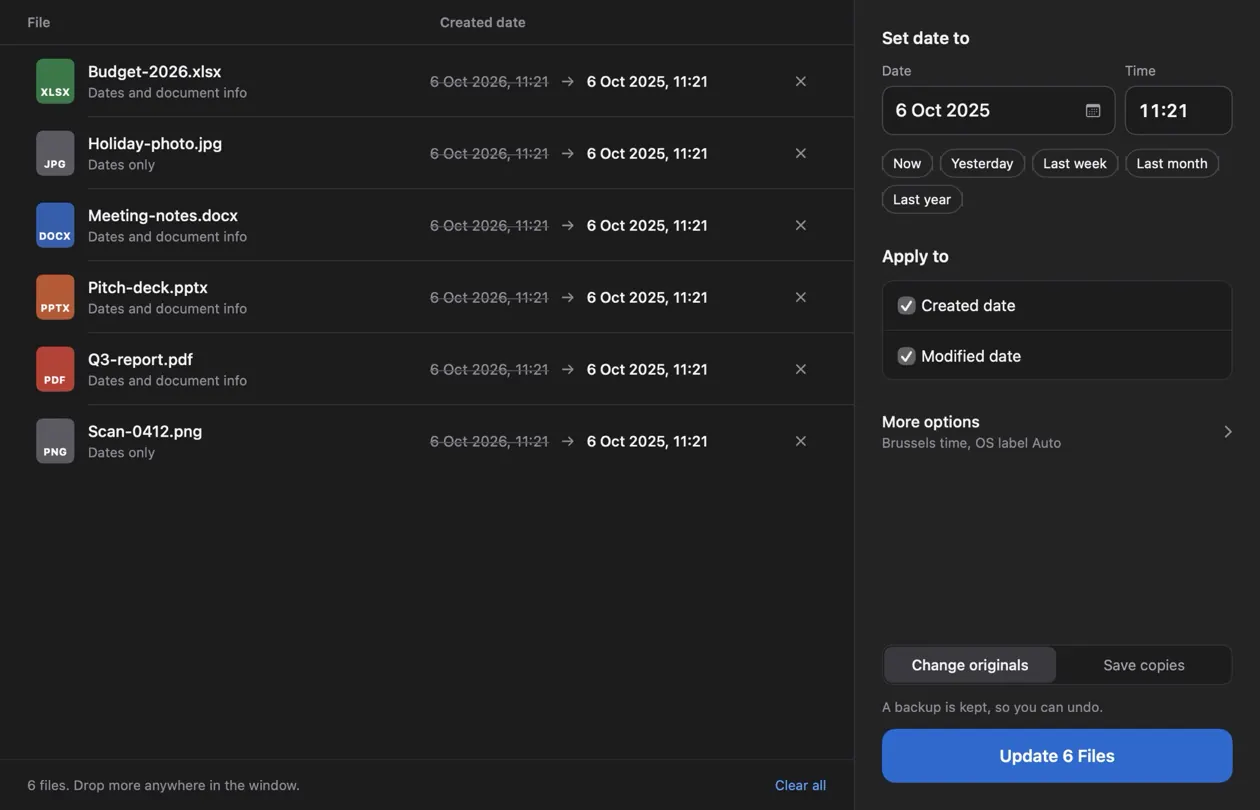Remove Meeting-notes.docx from the list
The image size is (1260, 810).
[x=800, y=225]
